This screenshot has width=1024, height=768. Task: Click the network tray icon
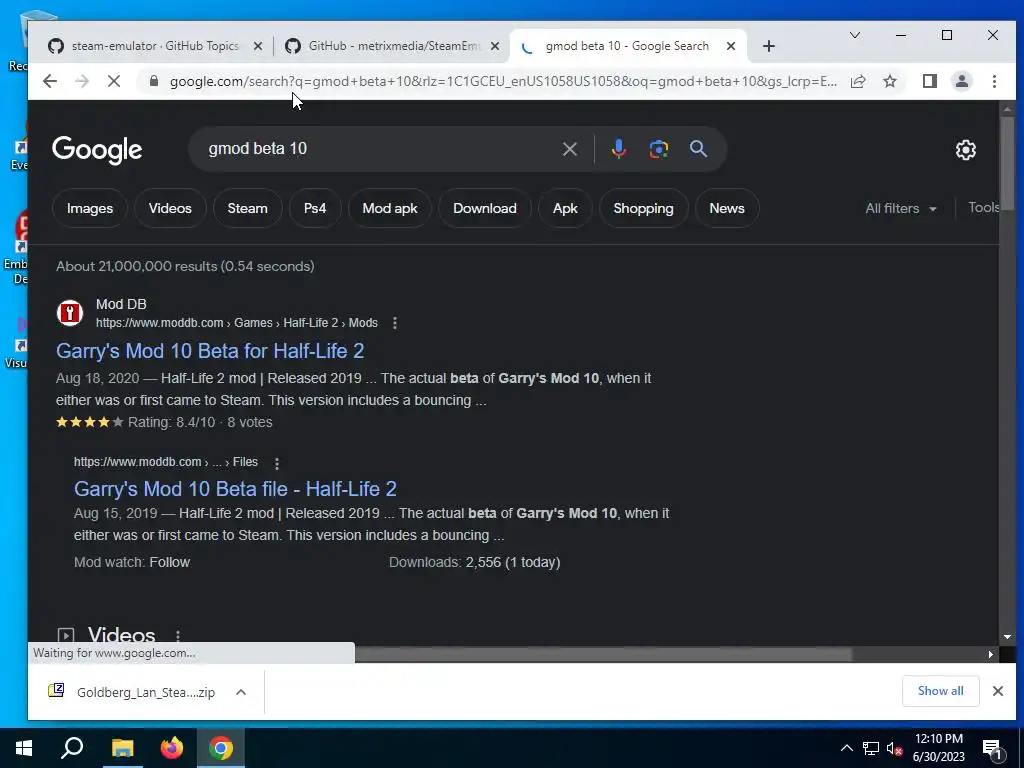(871, 748)
